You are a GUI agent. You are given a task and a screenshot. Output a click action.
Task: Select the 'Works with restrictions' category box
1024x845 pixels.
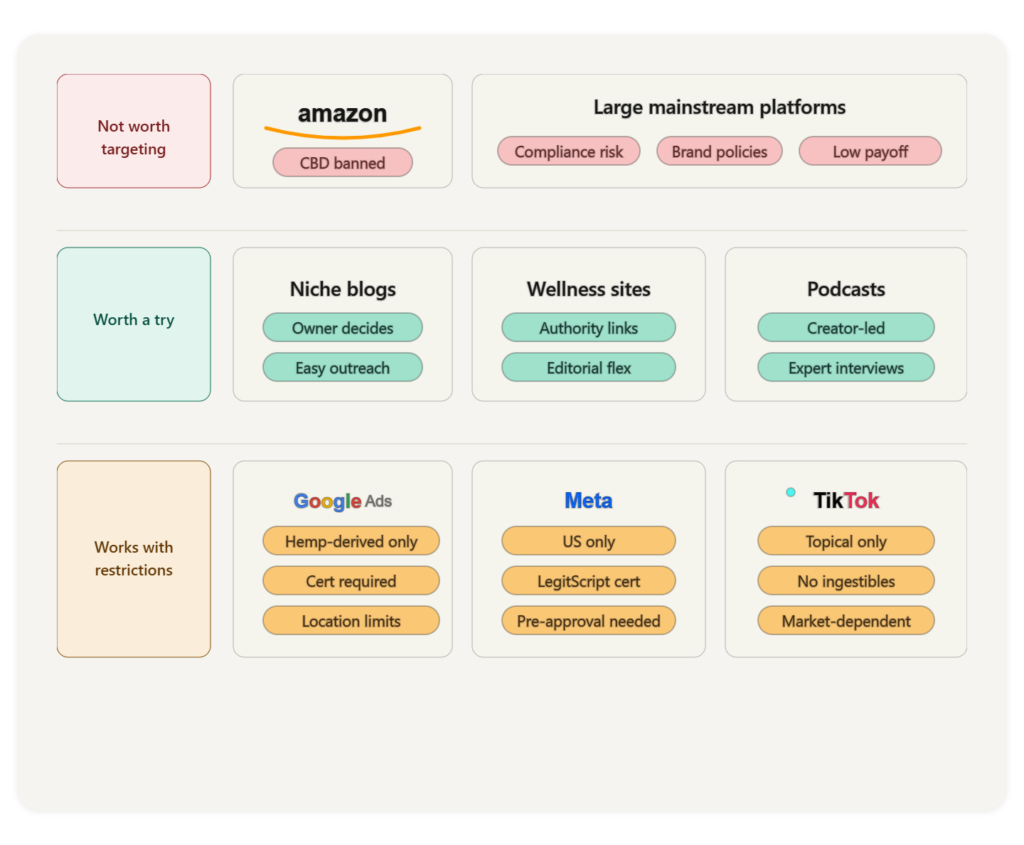pos(134,559)
